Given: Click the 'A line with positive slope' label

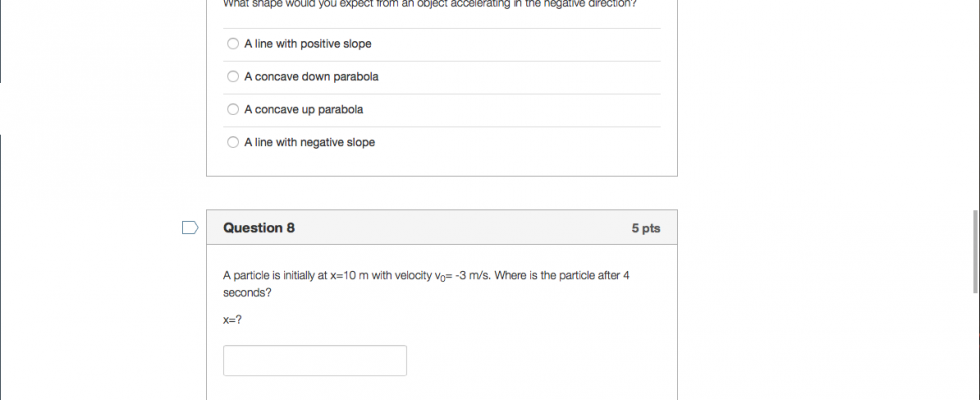Looking at the screenshot, I should point(307,44).
